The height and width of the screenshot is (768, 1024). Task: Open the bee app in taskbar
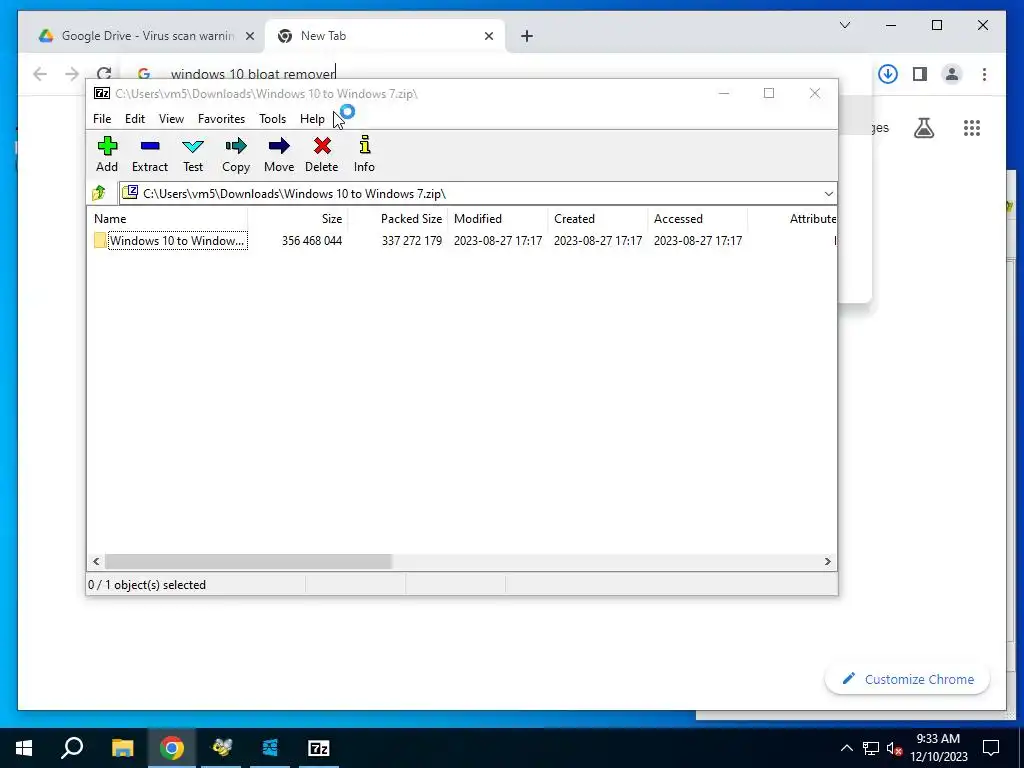coord(221,748)
